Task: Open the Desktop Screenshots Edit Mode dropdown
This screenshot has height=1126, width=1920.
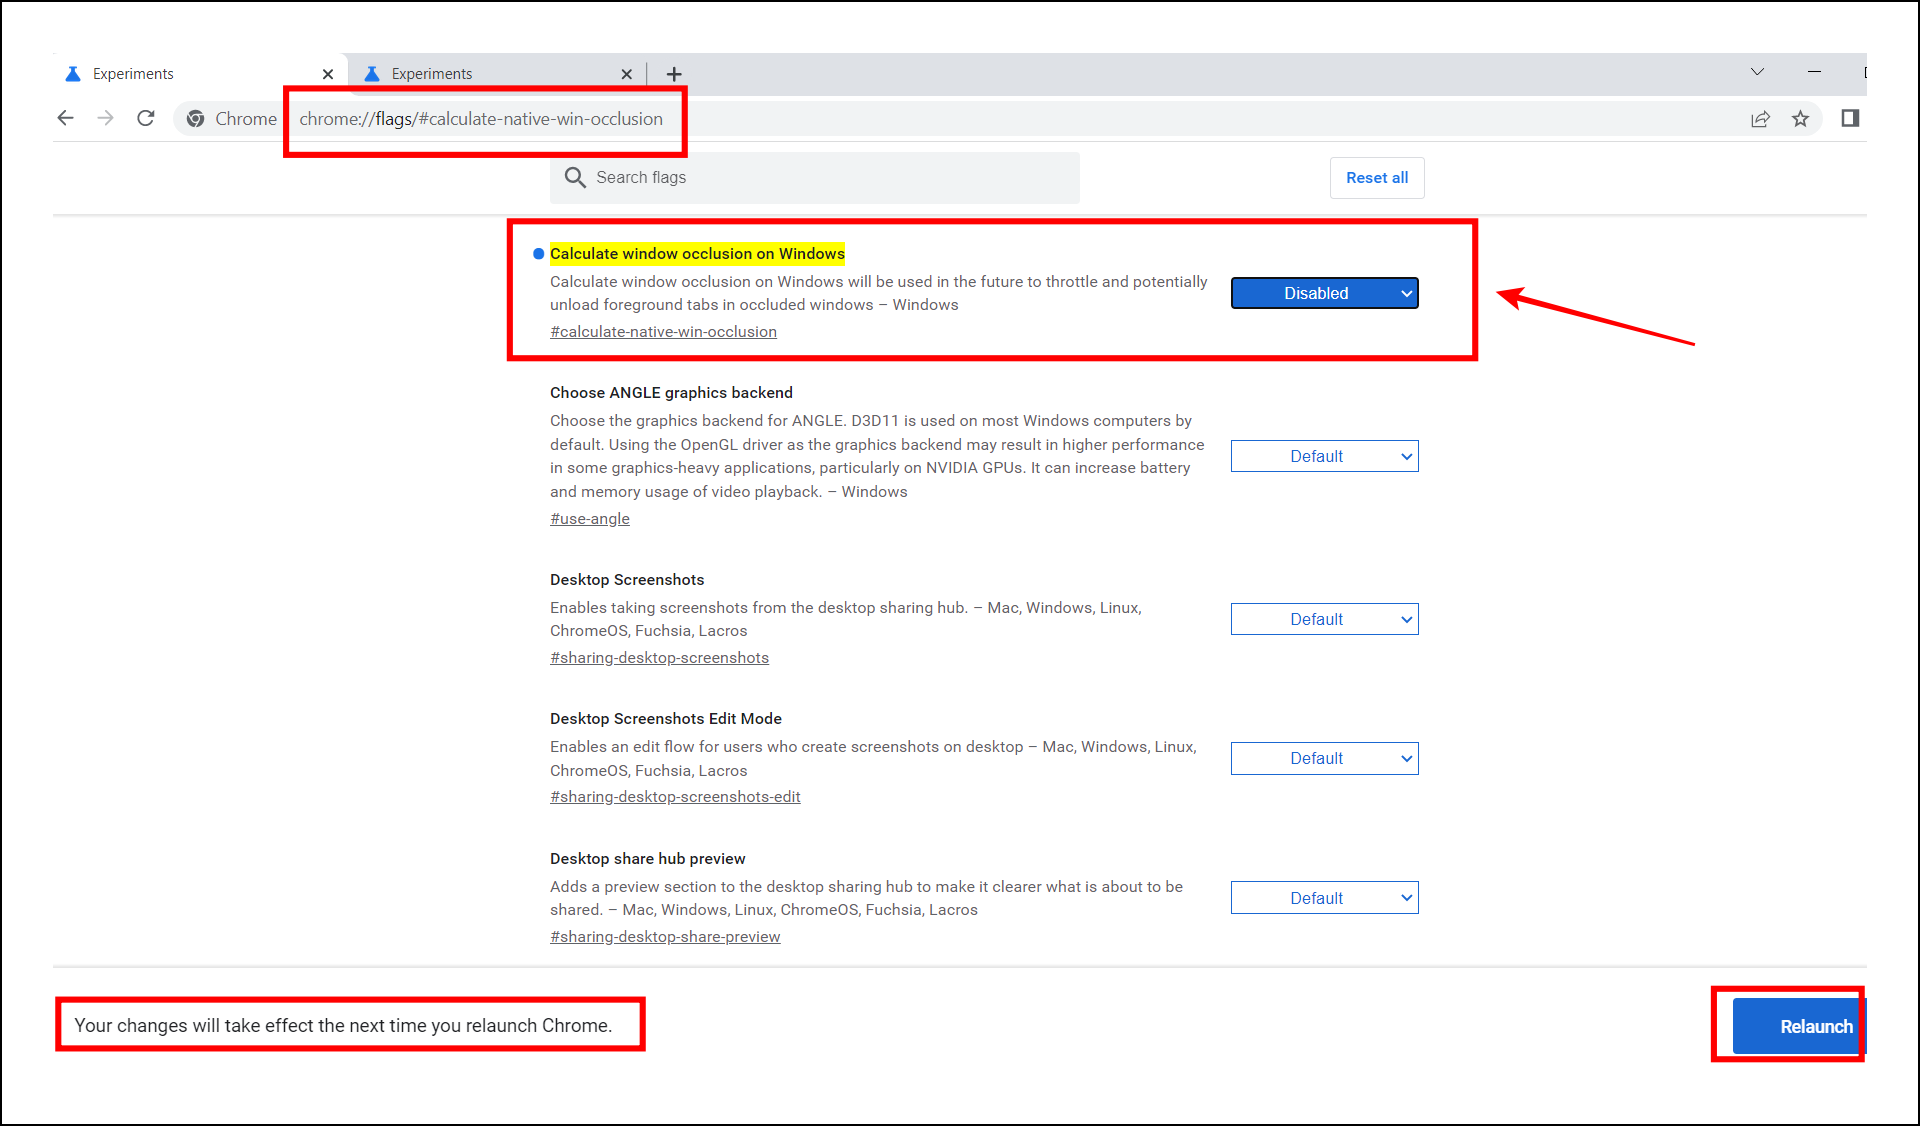Action: [x=1324, y=759]
